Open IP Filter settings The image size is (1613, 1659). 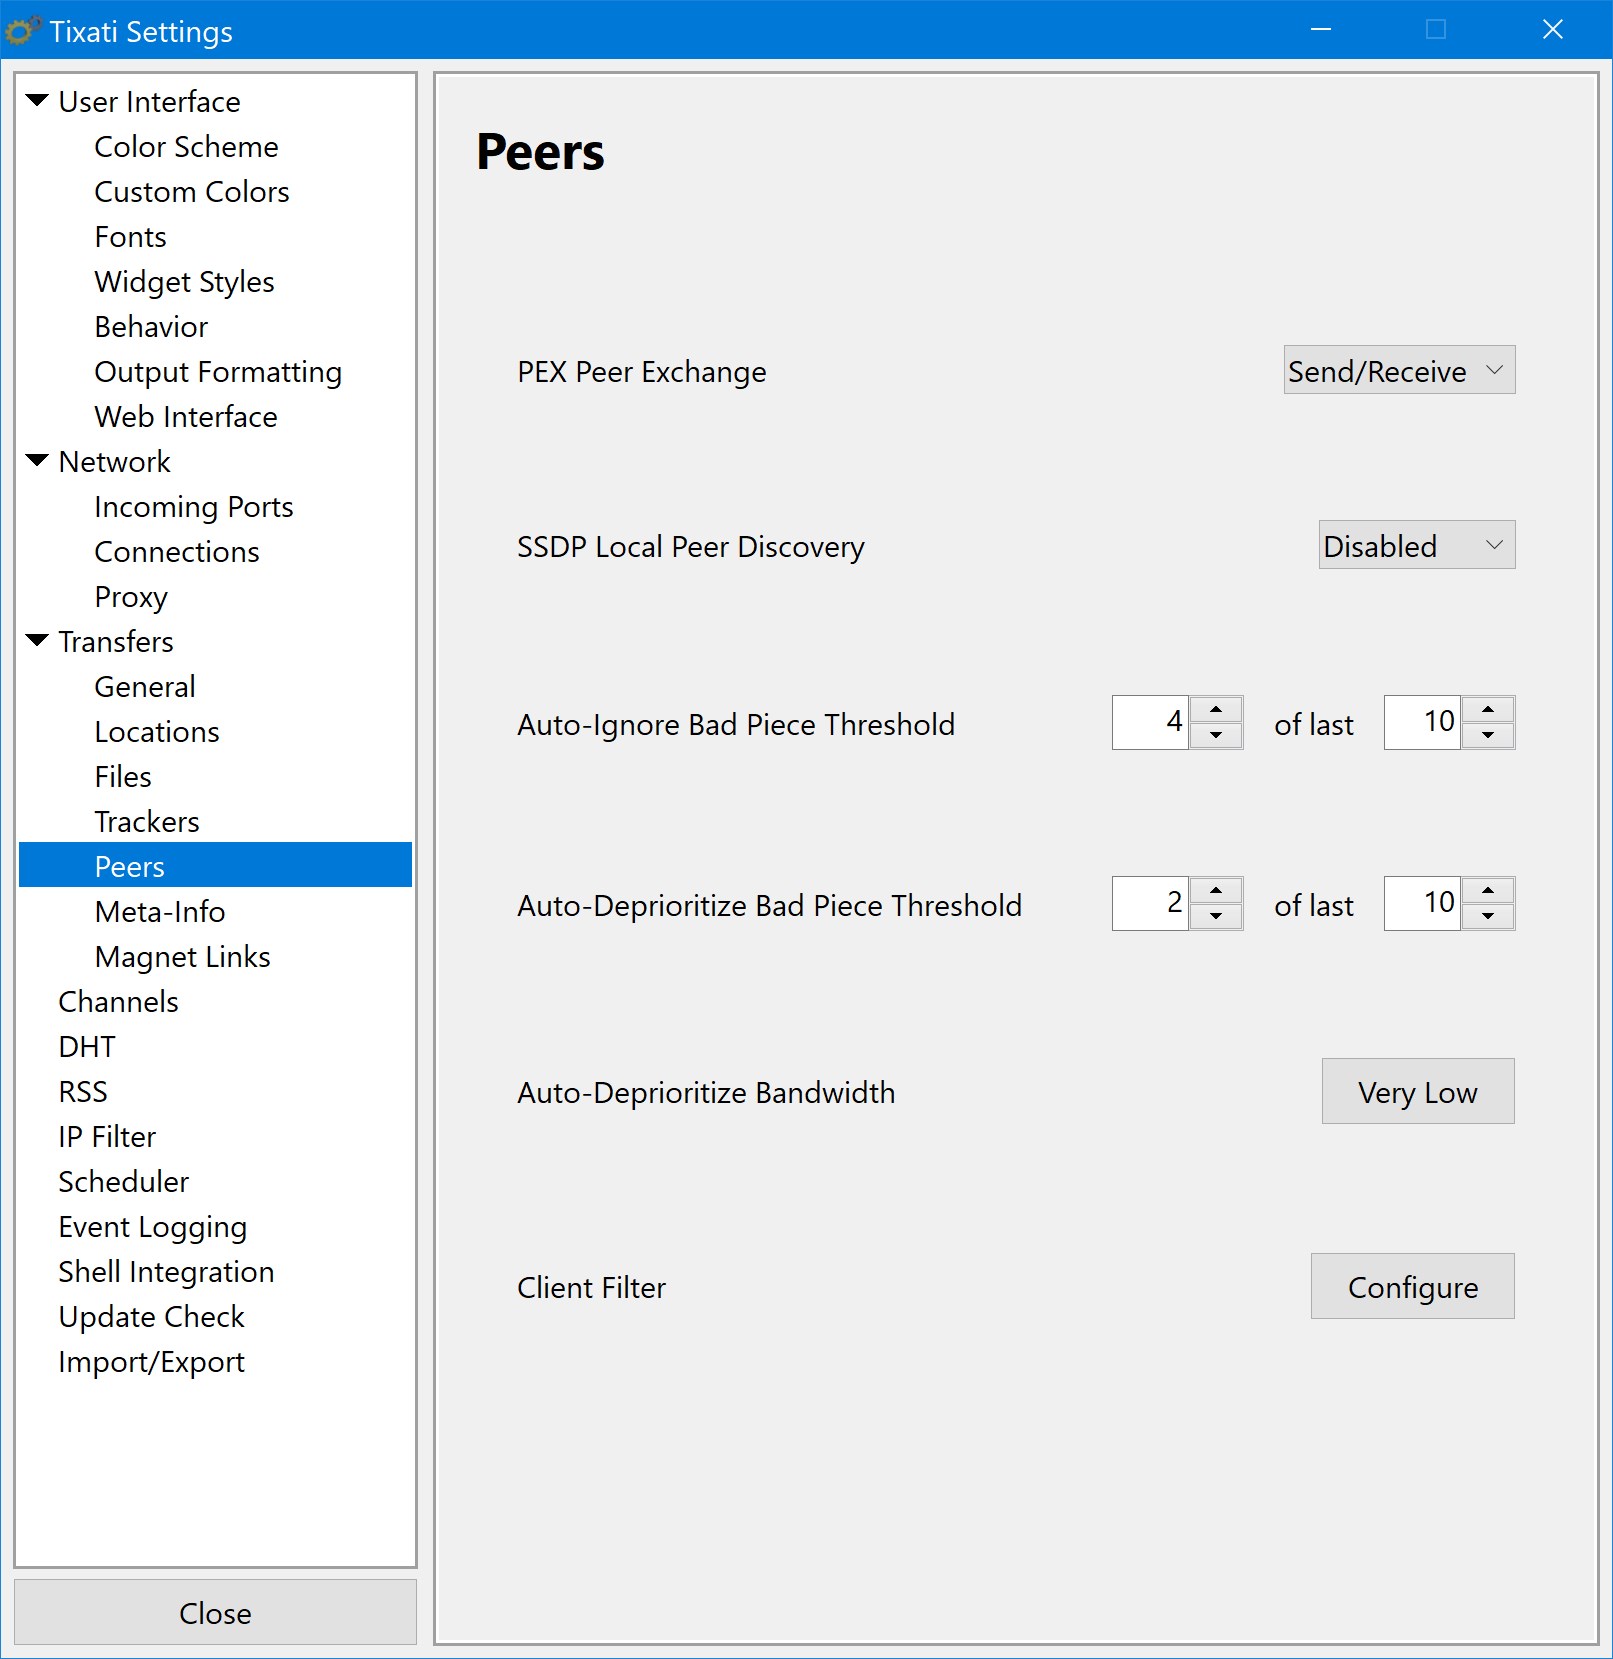point(107,1136)
